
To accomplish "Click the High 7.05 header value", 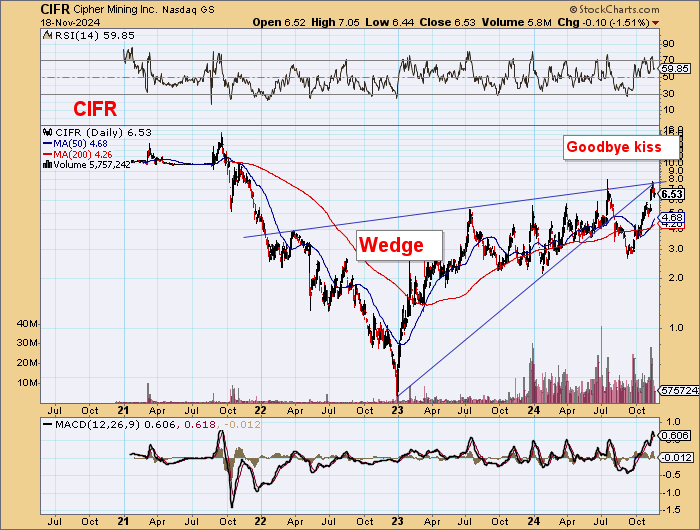I will [x=335, y=22].
